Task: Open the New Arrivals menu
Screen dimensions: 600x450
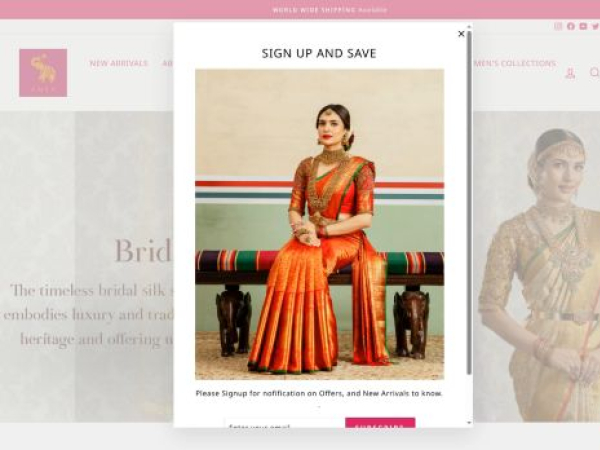Action: click(x=119, y=63)
